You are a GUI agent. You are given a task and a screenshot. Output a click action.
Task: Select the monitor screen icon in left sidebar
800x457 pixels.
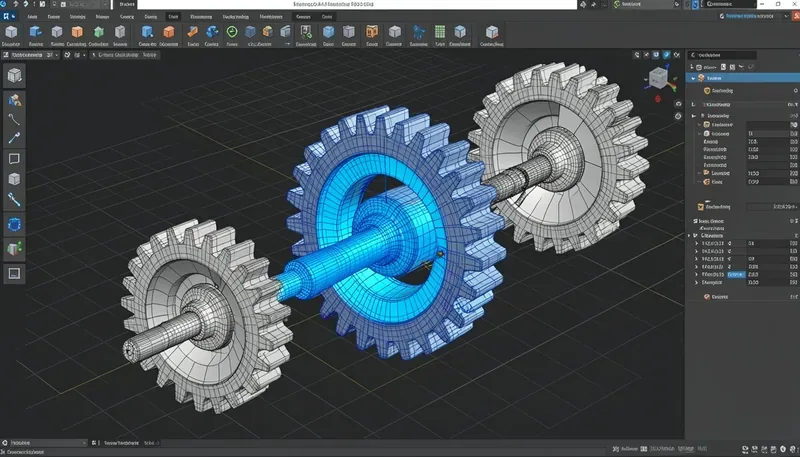(14, 273)
